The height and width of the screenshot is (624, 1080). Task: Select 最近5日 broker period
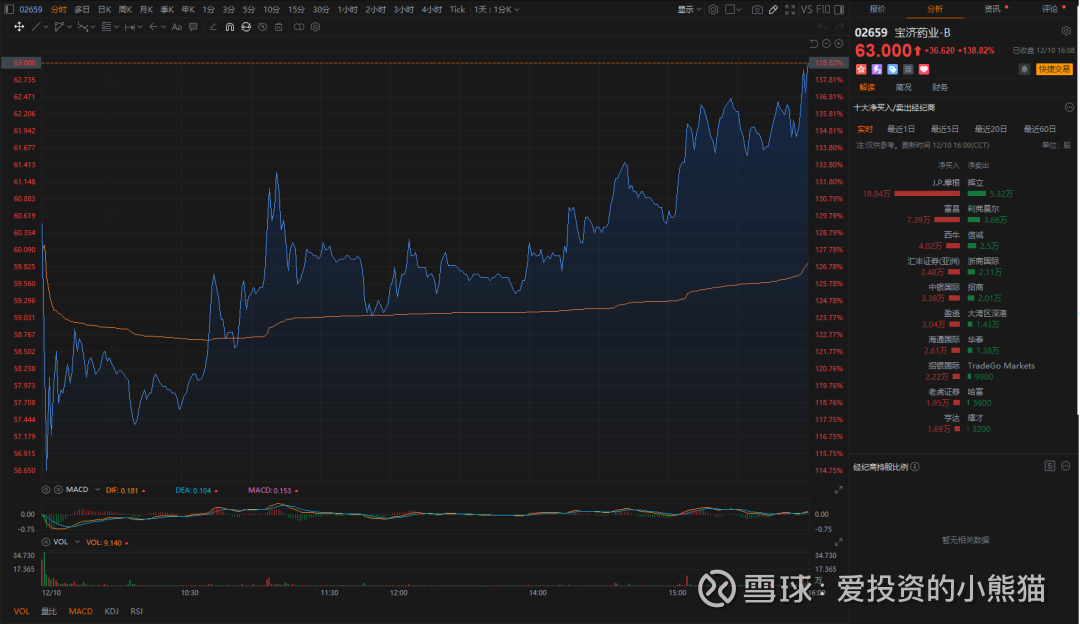pos(944,129)
